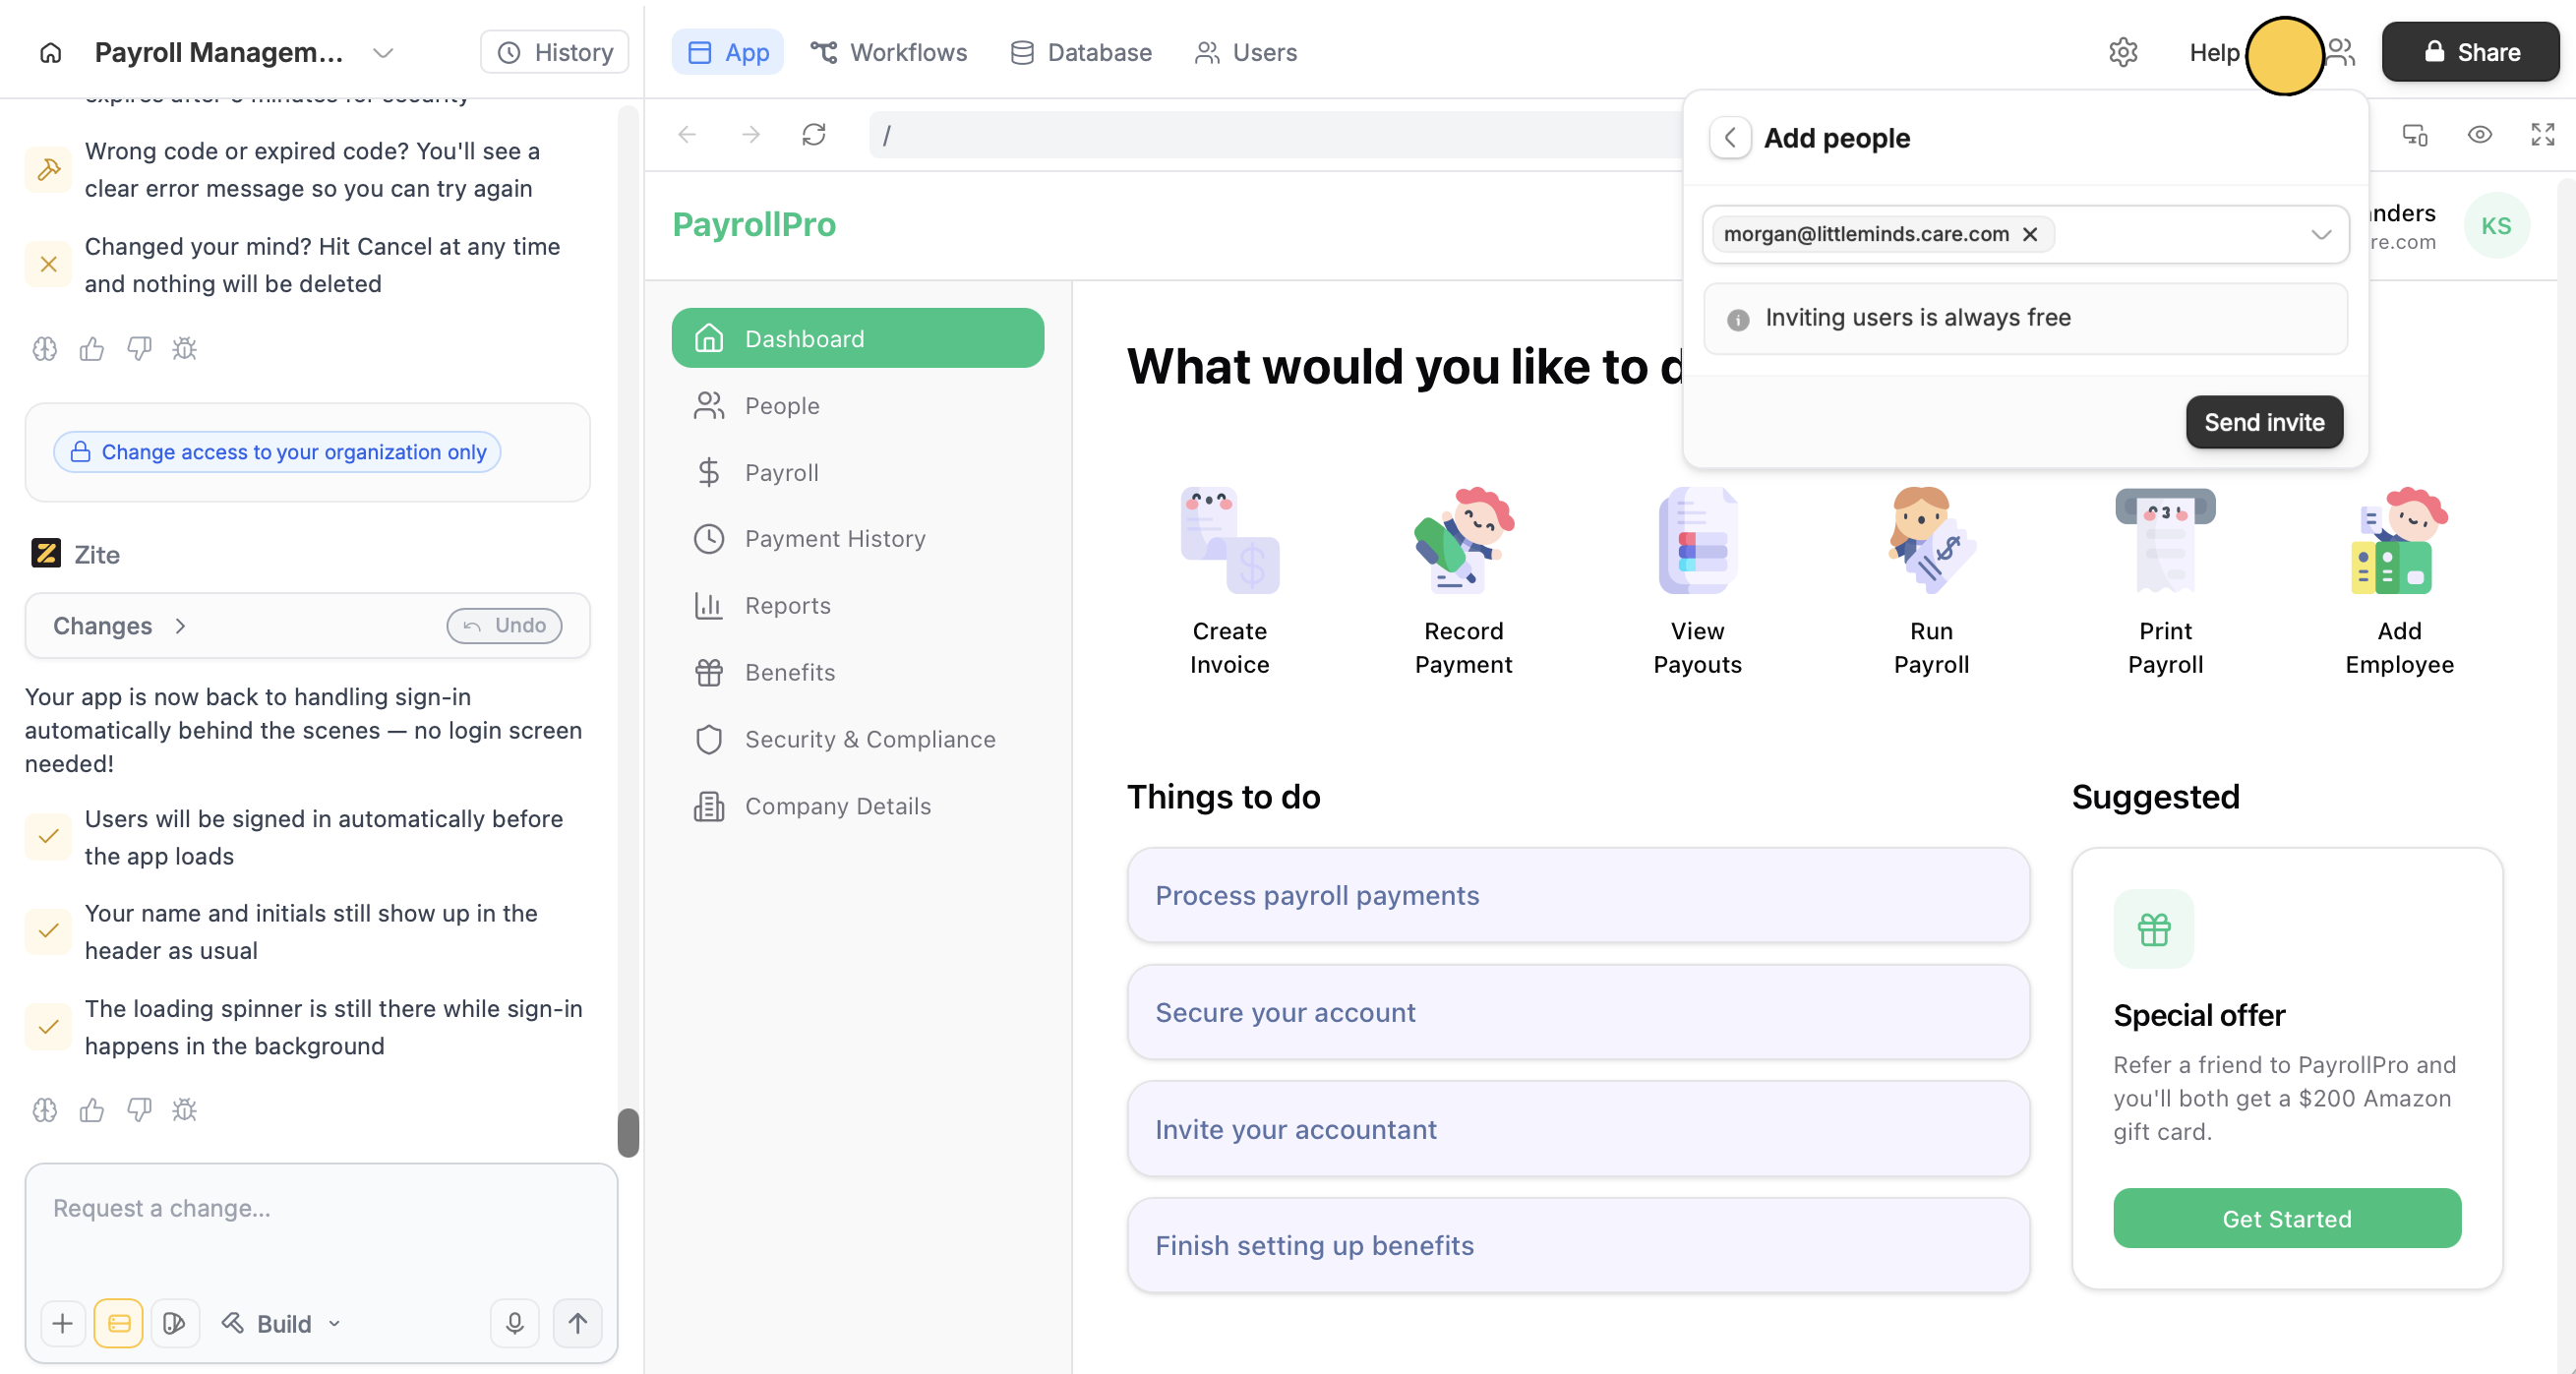Remove morgan@littleminds.care.com email chip
This screenshot has height=1374, width=2576.
[2030, 234]
